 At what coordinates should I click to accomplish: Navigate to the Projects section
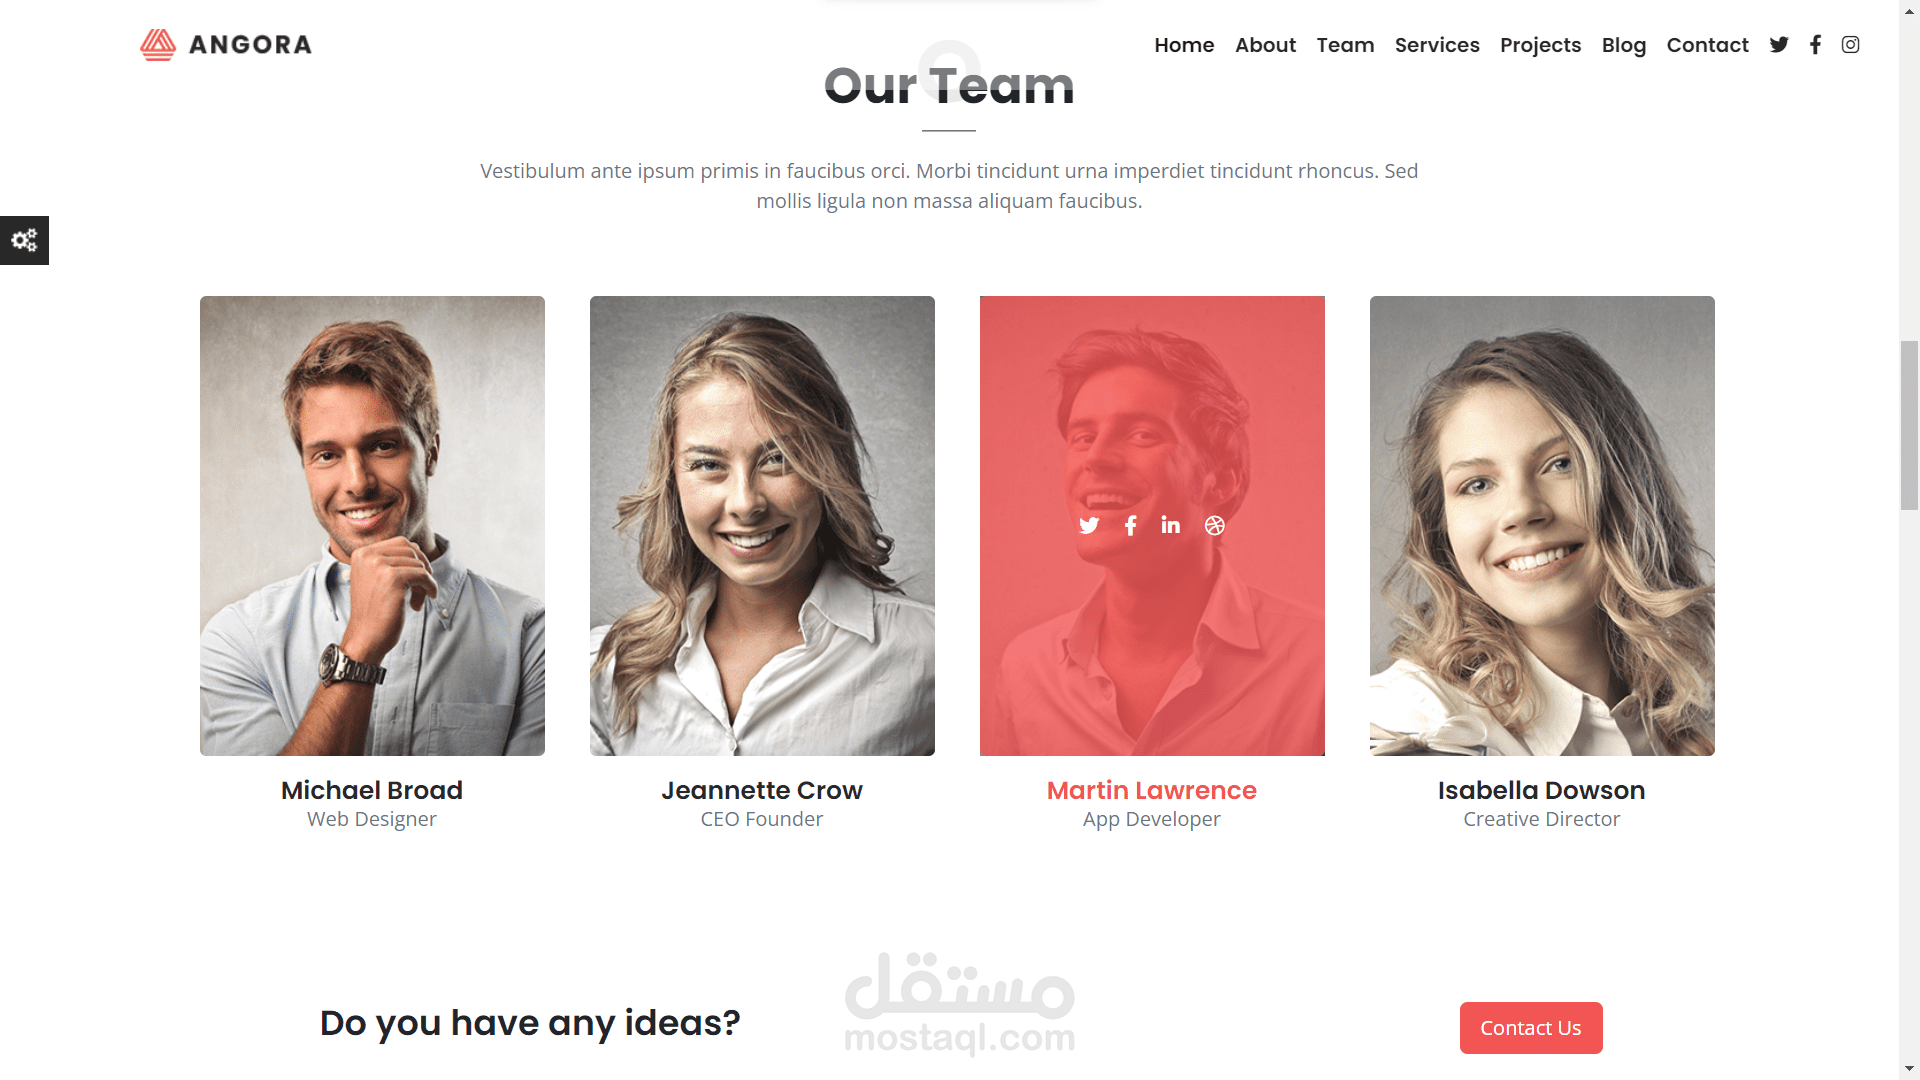point(1540,45)
